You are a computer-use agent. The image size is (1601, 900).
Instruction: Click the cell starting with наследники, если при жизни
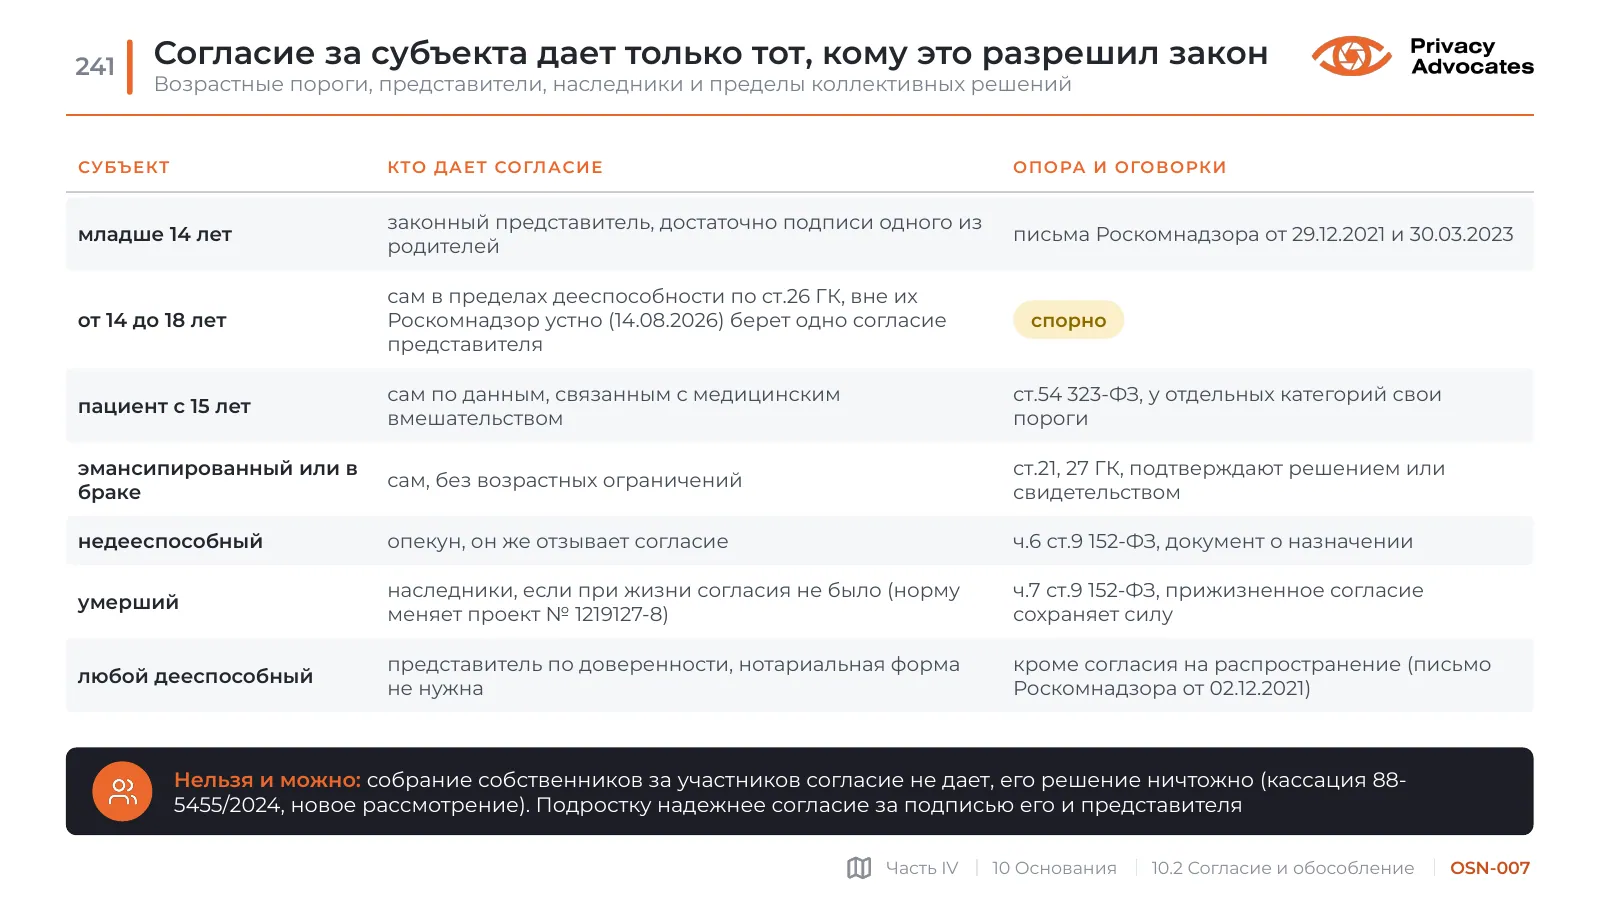pos(674,602)
